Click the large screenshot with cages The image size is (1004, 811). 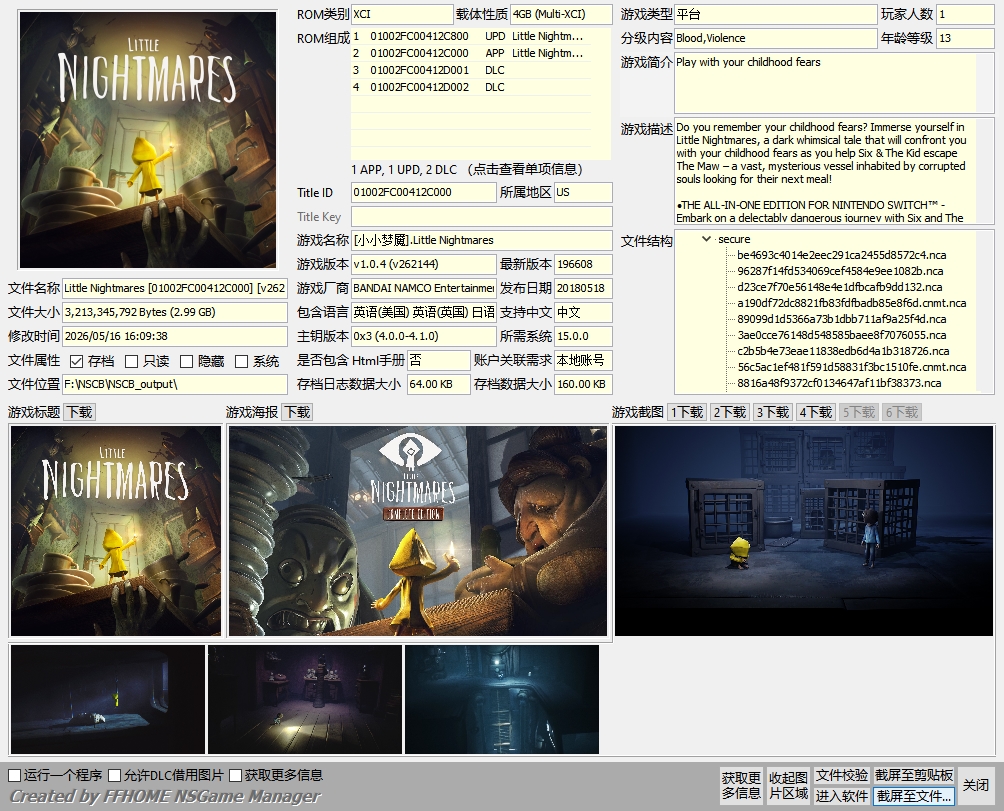tap(804, 531)
